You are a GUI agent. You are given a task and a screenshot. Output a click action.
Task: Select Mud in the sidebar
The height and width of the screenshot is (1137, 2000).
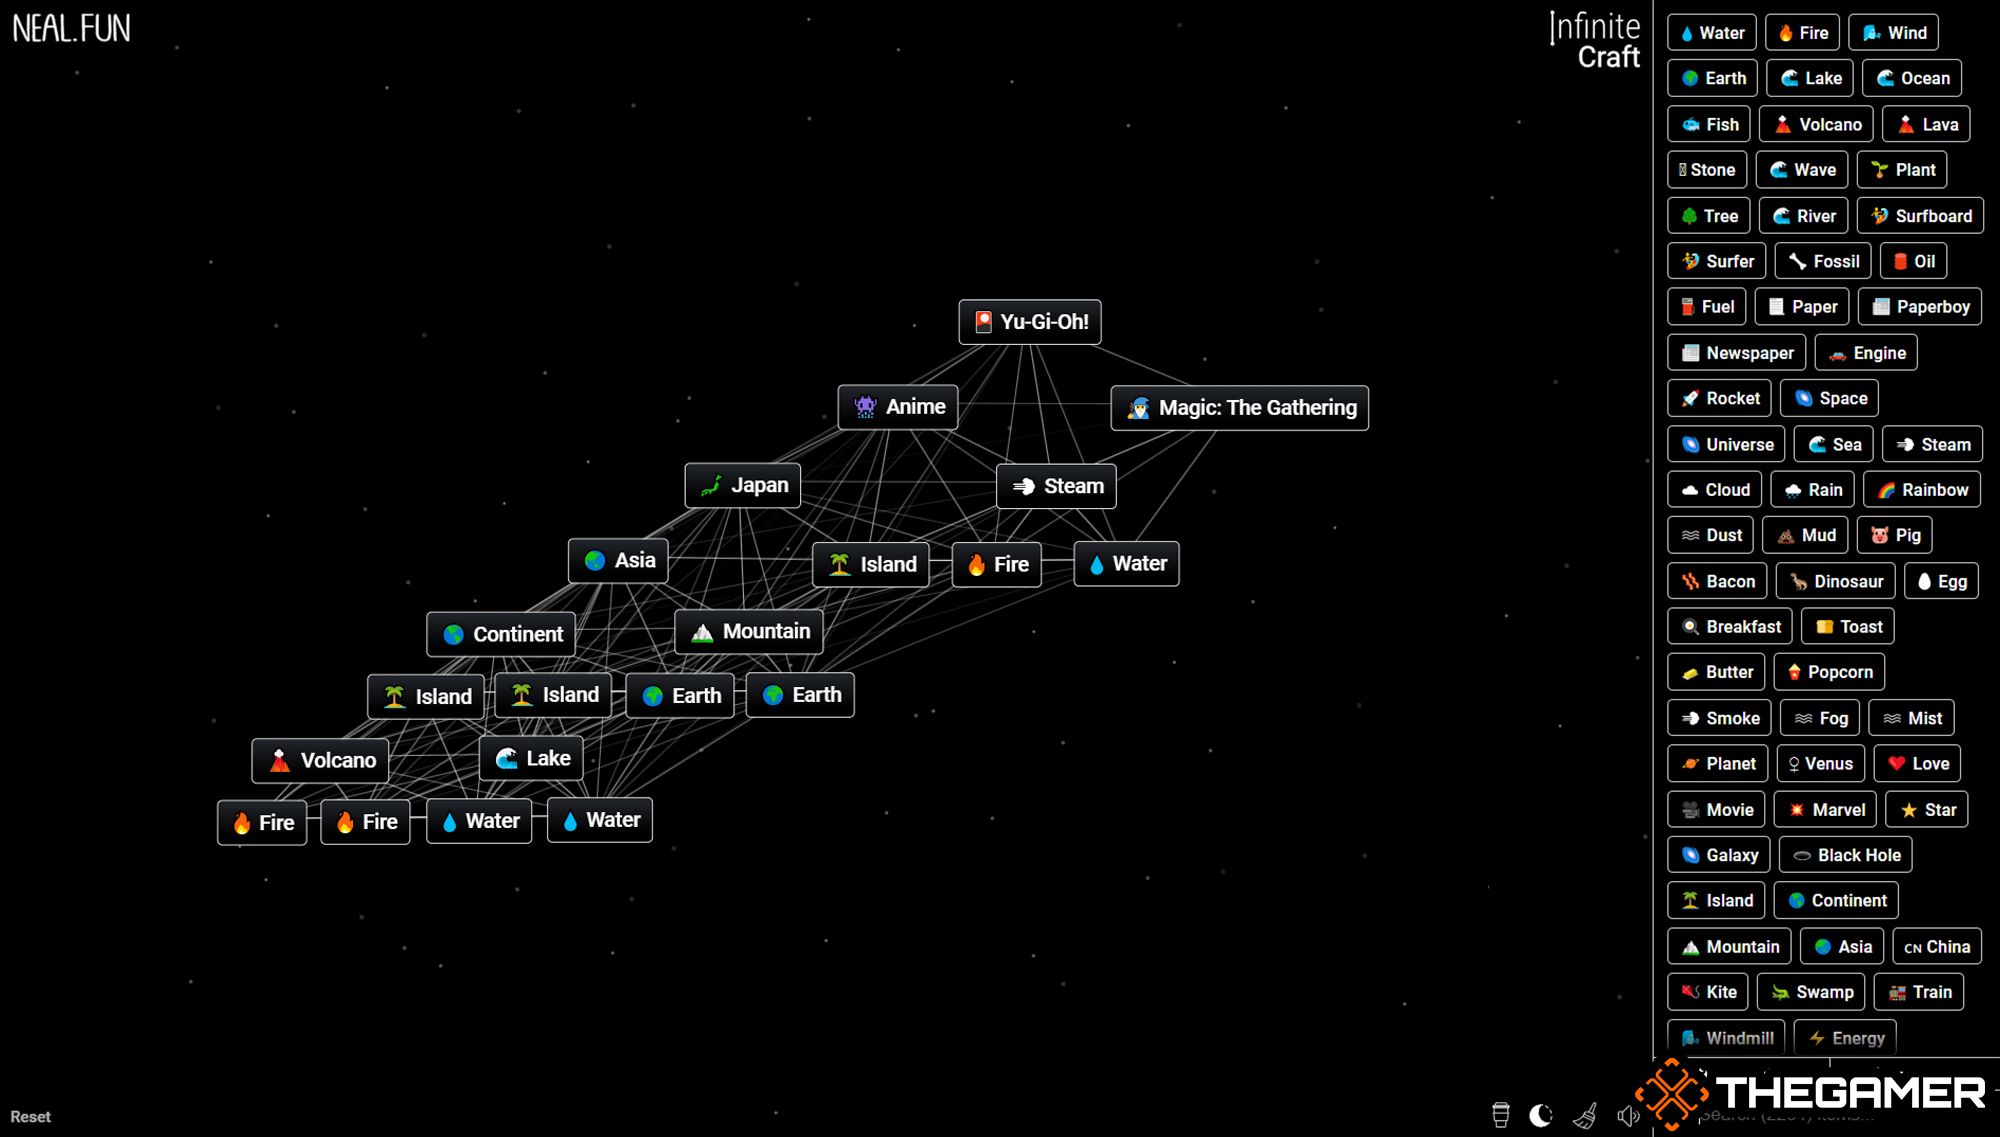[x=1805, y=535]
